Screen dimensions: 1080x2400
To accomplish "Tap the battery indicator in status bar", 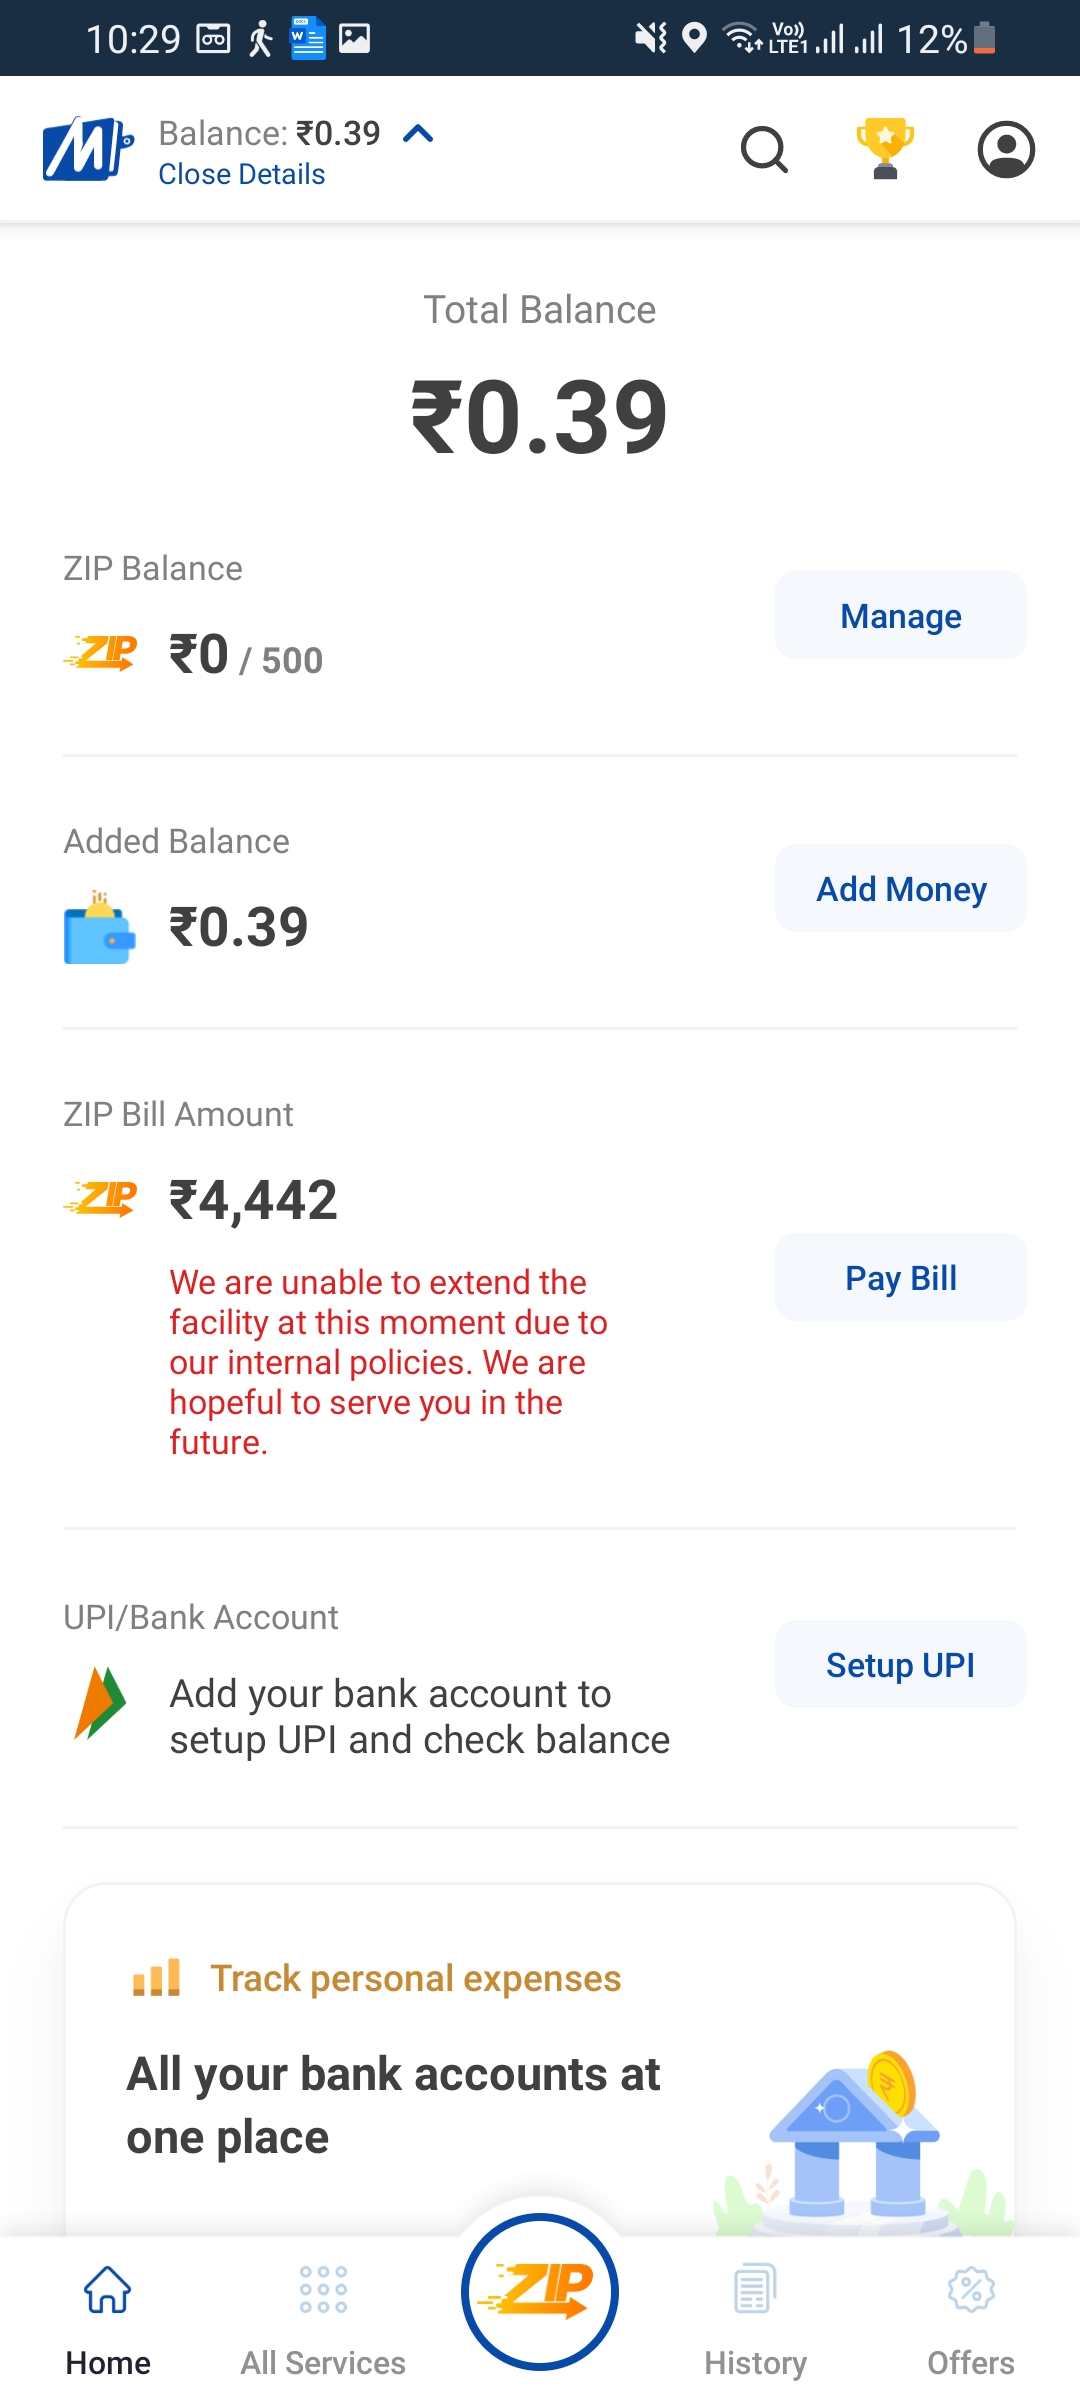I will [x=984, y=39].
